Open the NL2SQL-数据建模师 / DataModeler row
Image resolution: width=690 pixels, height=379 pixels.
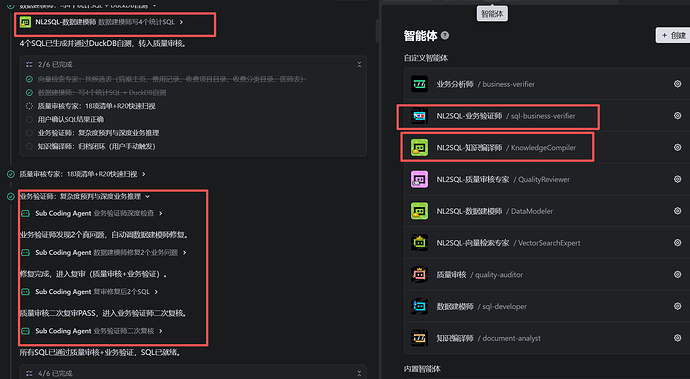tap(547, 211)
